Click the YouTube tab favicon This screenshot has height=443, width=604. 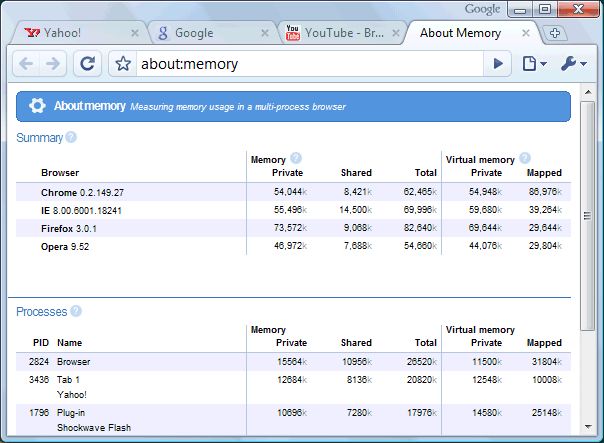point(293,33)
